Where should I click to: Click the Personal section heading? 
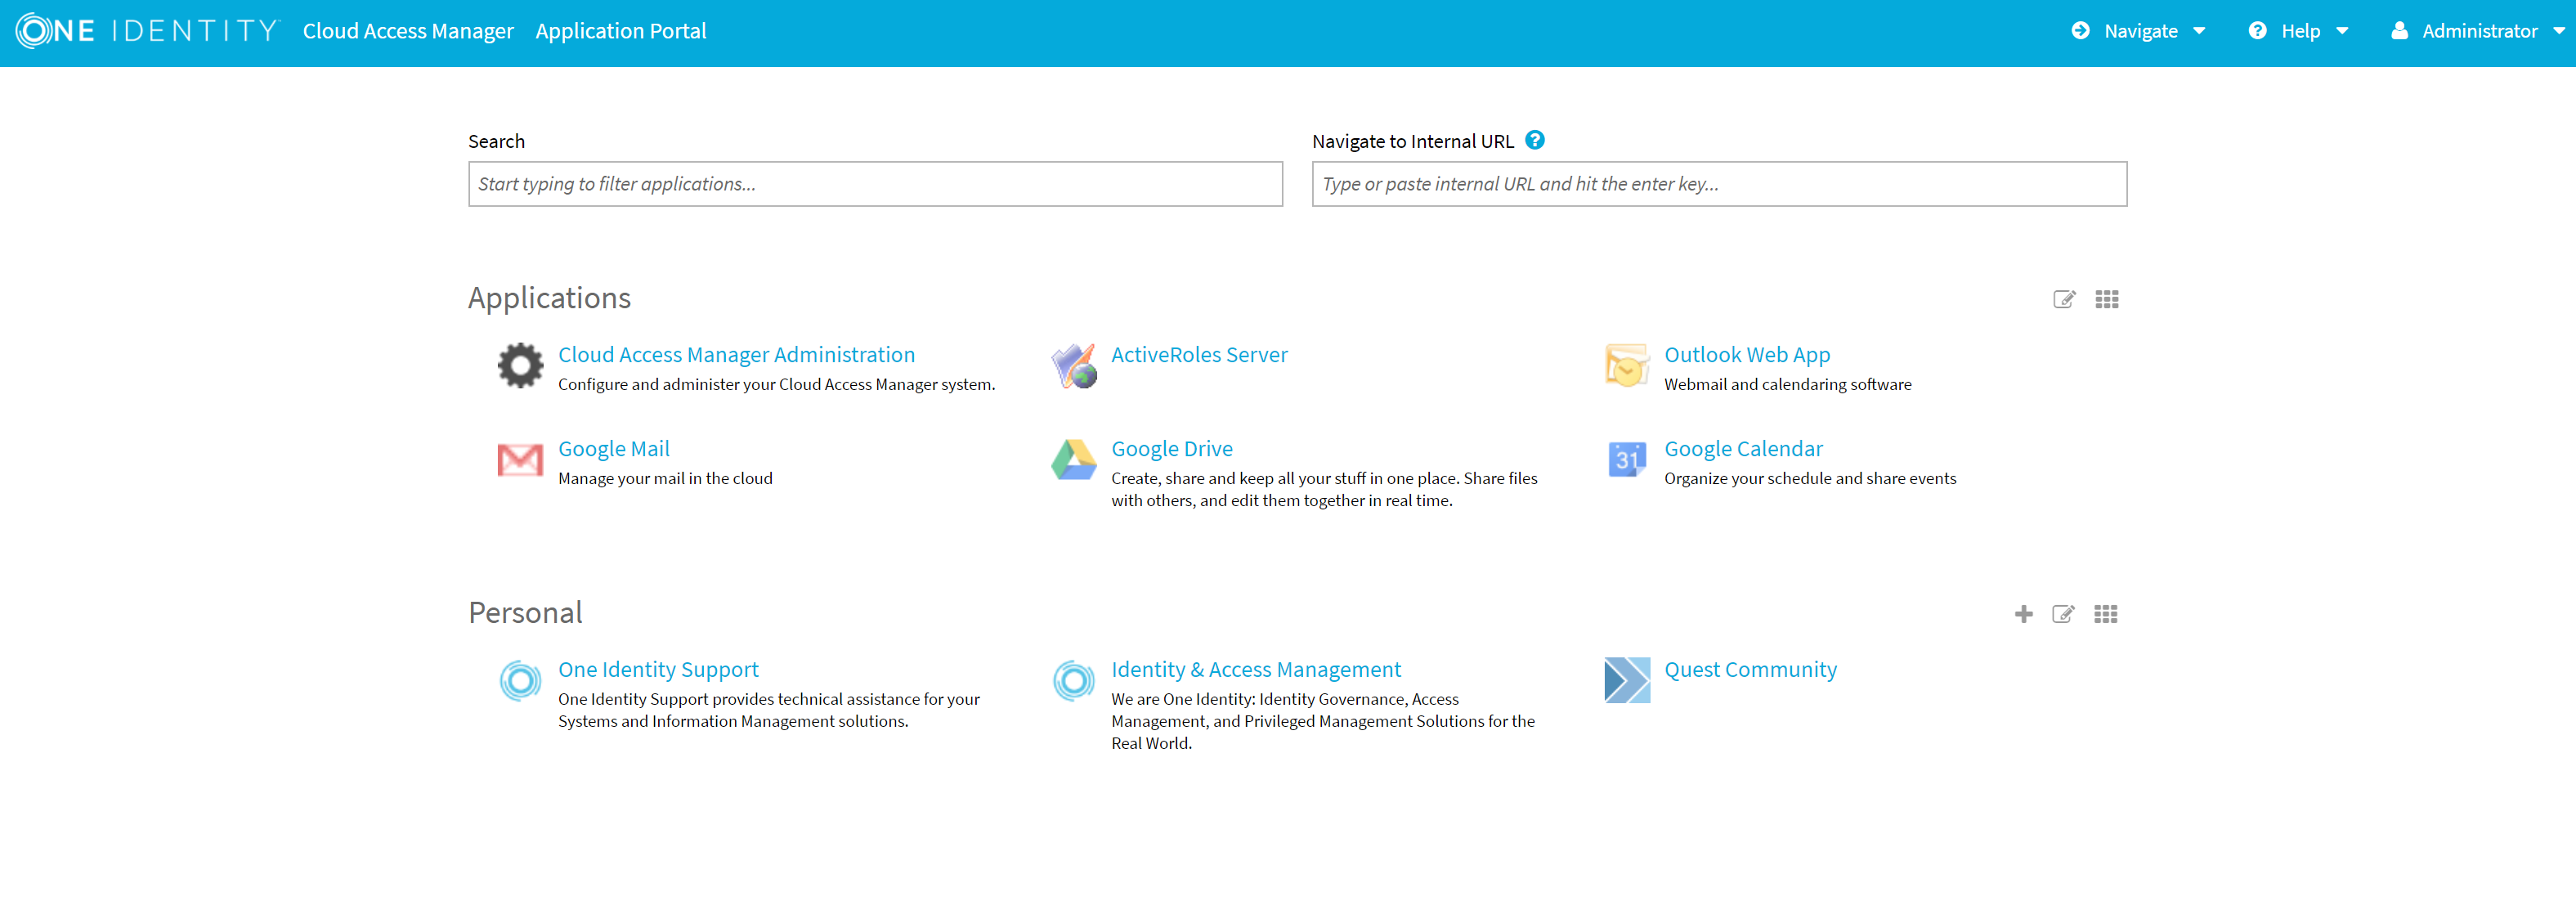tap(525, 612)
